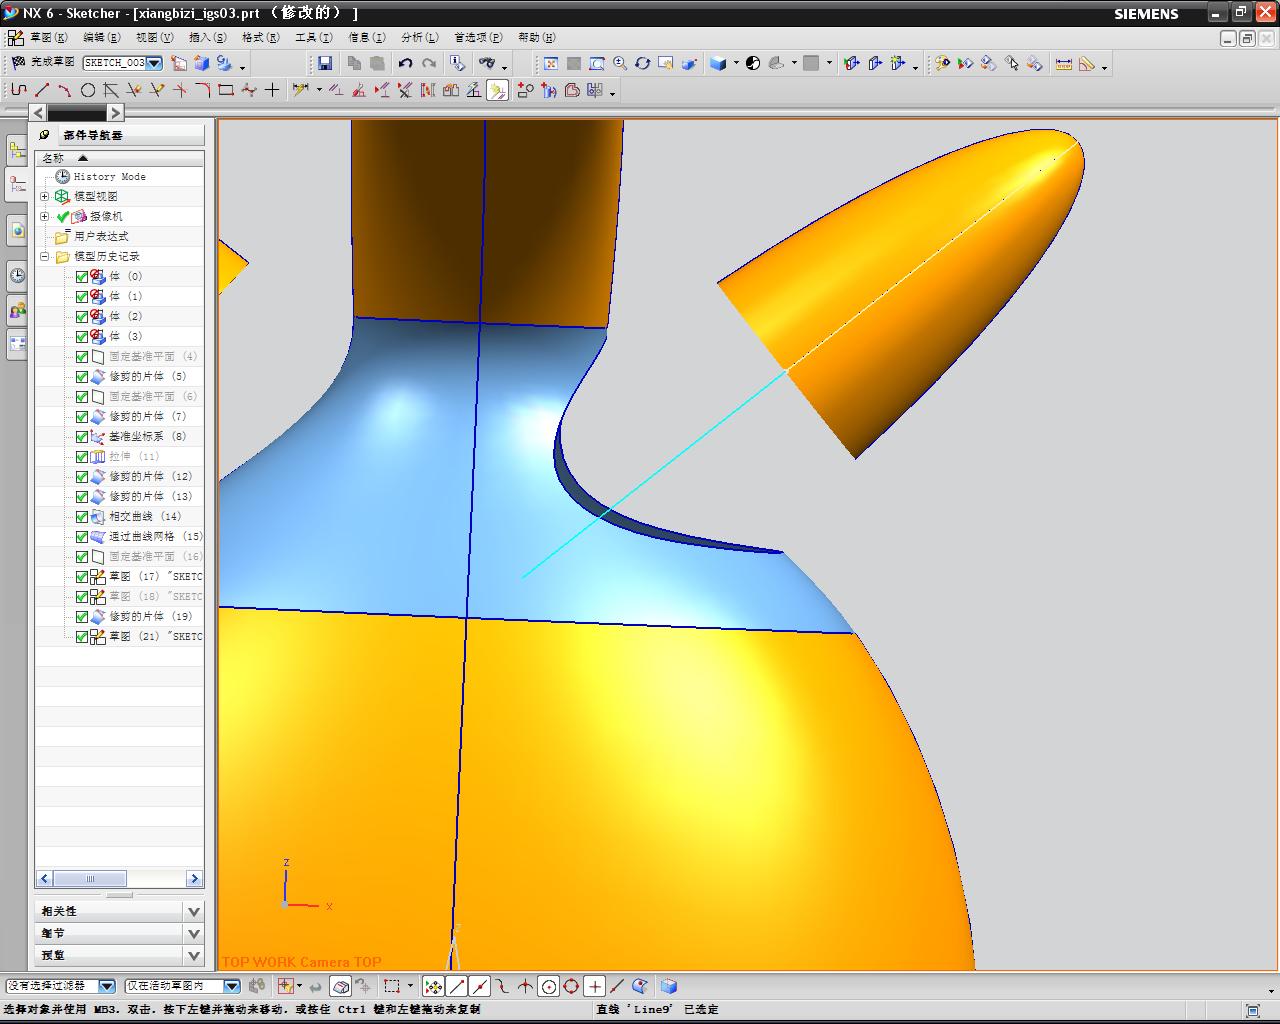Toggle checkbox for 相交曲线 (14)
The width and height of the screenshot is (1280, 1024).
[x=82, y=517]
